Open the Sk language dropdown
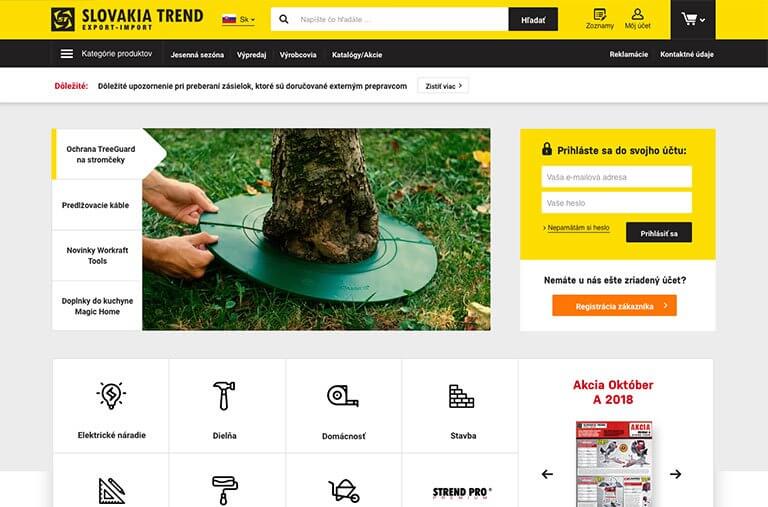The image size is (768, 507). 239,20
